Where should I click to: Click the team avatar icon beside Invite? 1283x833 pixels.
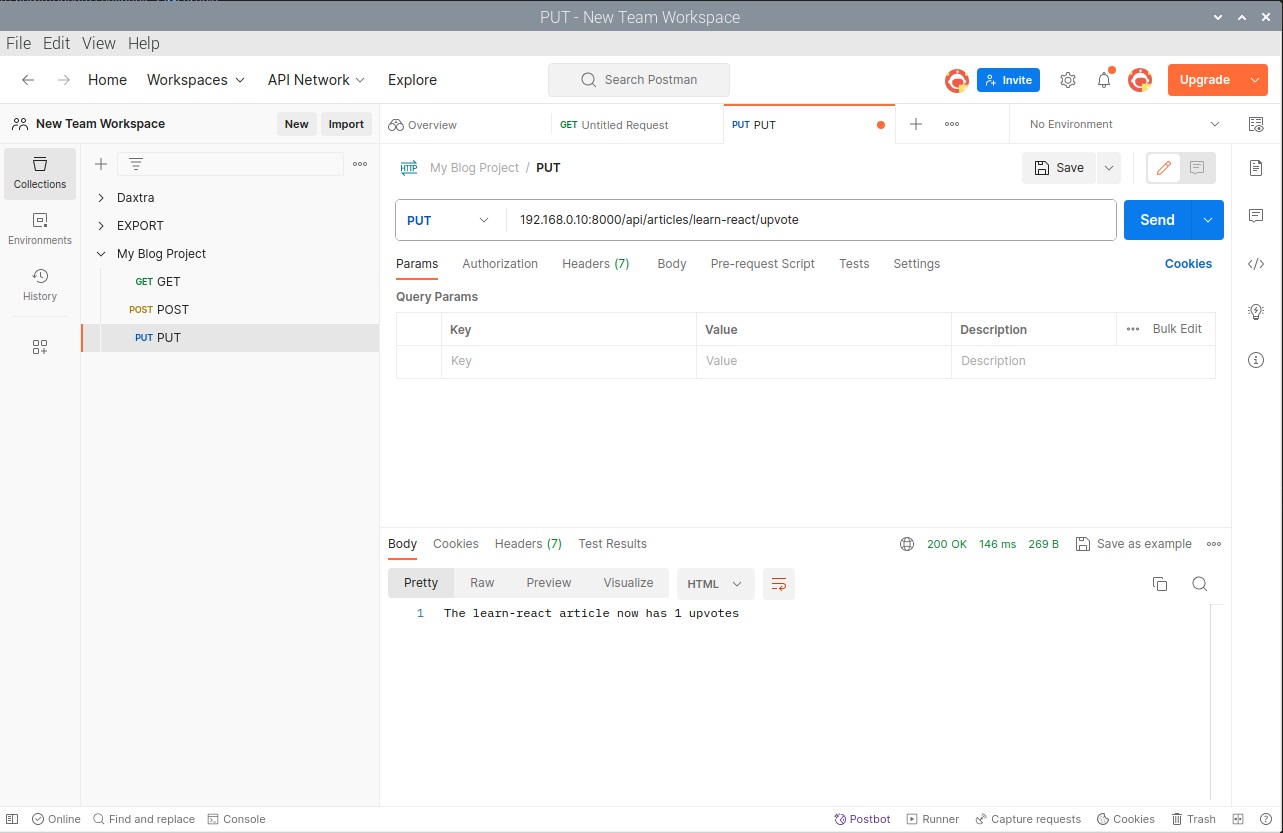pyautogui.click(x=957, y=80)
